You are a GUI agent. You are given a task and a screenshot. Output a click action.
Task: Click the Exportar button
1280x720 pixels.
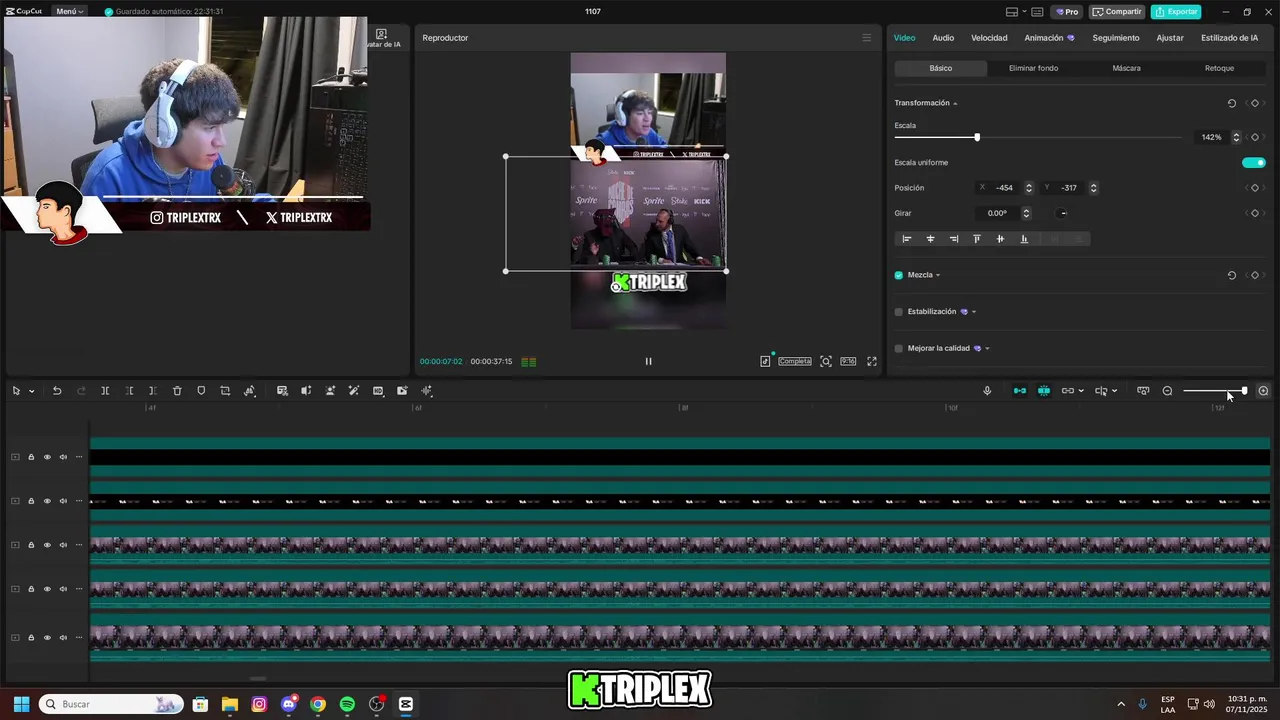click(x=1176, y=12)
